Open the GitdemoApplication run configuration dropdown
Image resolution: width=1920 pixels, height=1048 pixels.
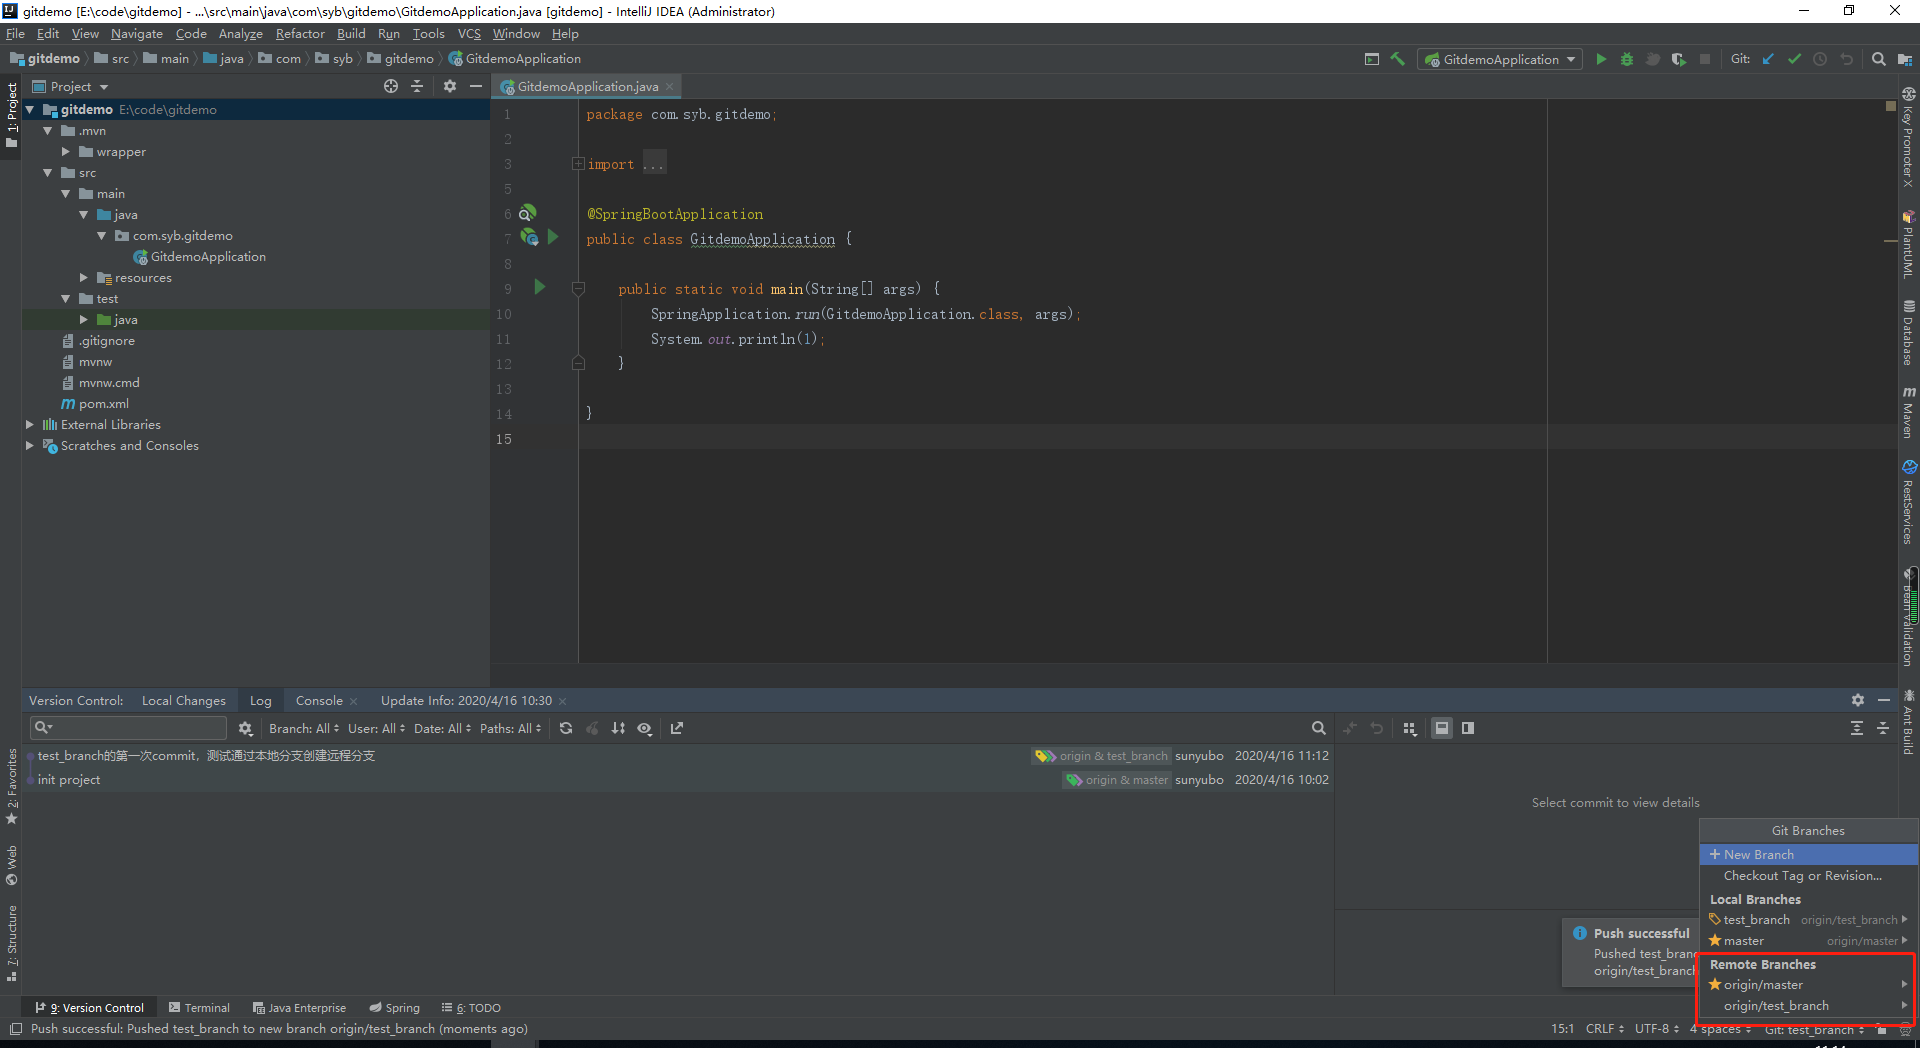click(x=1500, y=59)
